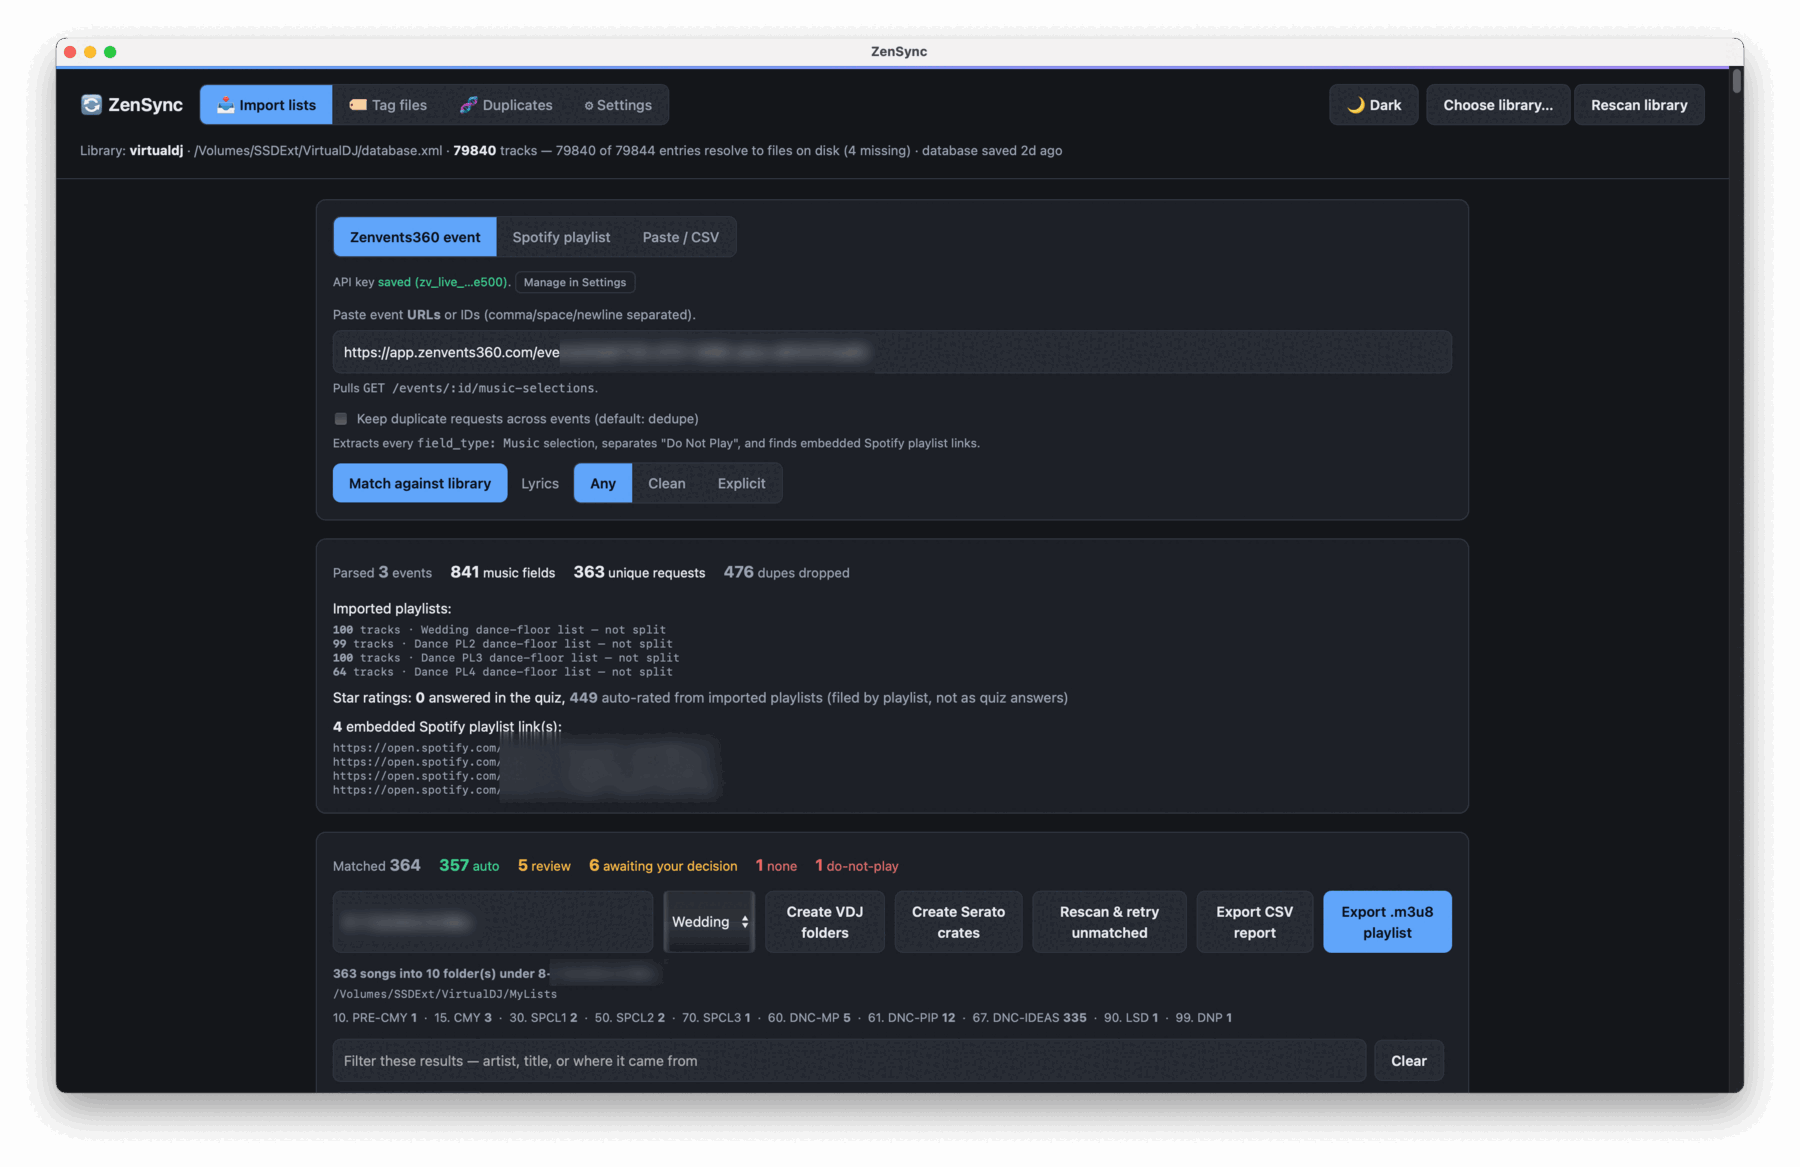Open the Duplicates tab
This screenshot has width=1800, height=1167.
pyautogui.click(x=506, y=105)
